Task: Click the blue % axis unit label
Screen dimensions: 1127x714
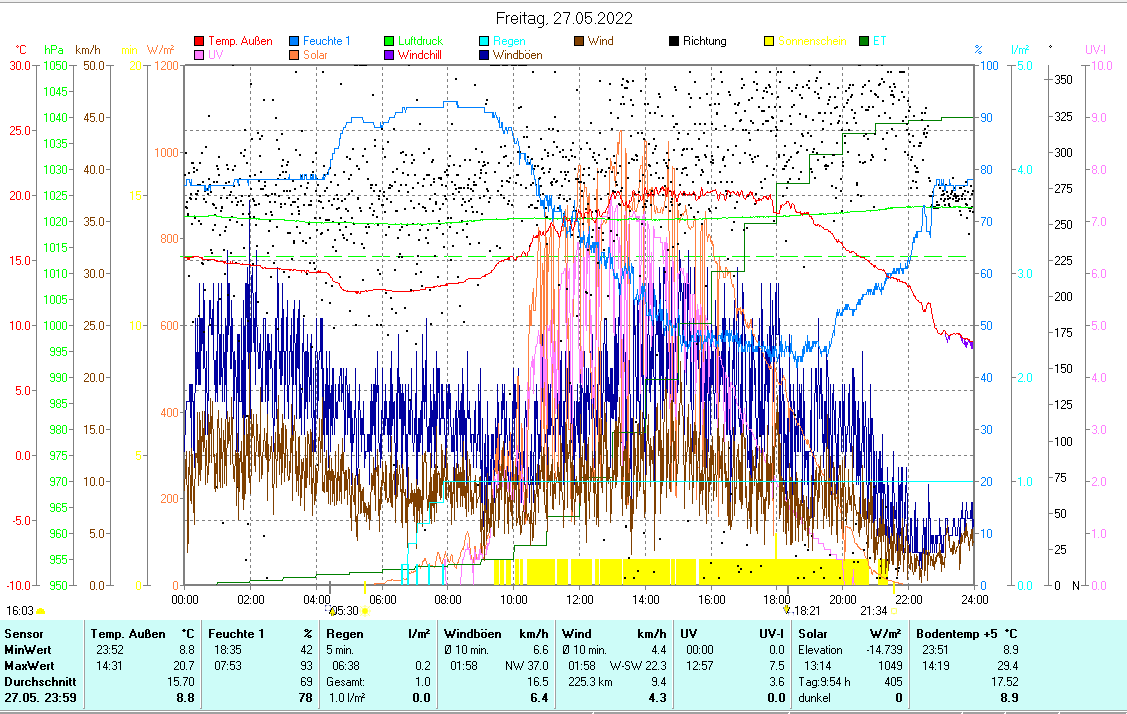Action: (978, 50)
